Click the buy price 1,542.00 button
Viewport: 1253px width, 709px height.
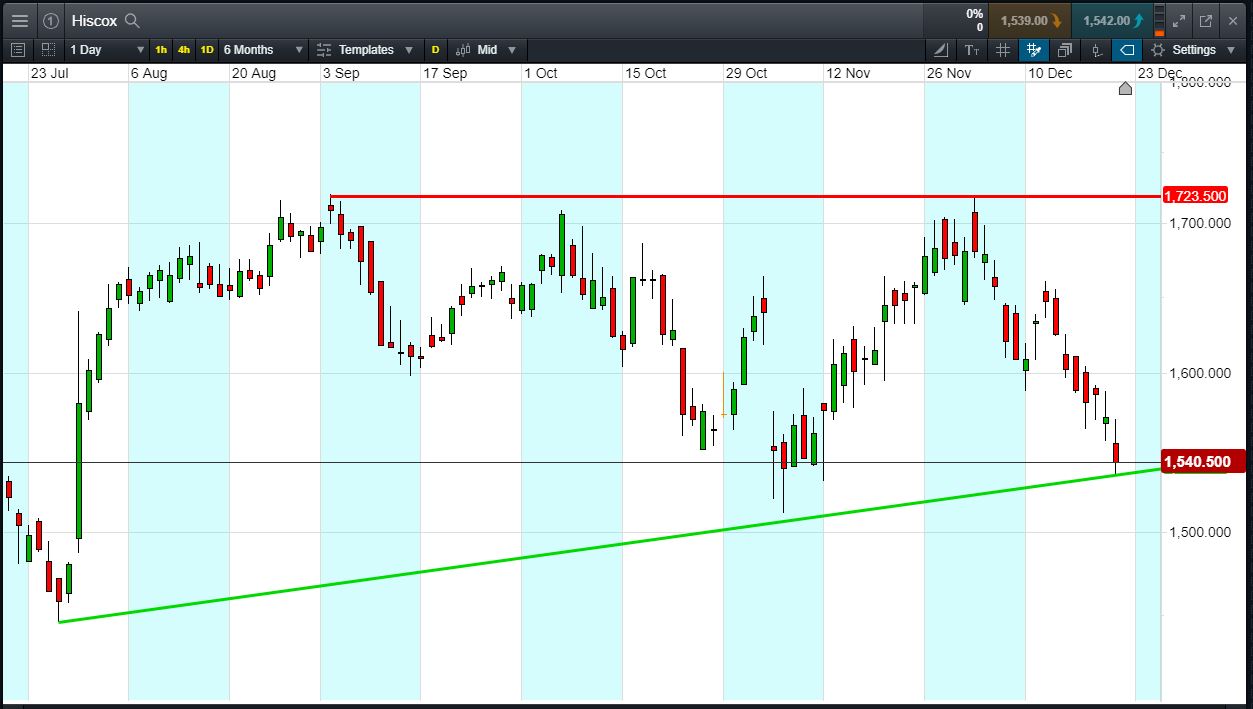tap(1111, 20)
